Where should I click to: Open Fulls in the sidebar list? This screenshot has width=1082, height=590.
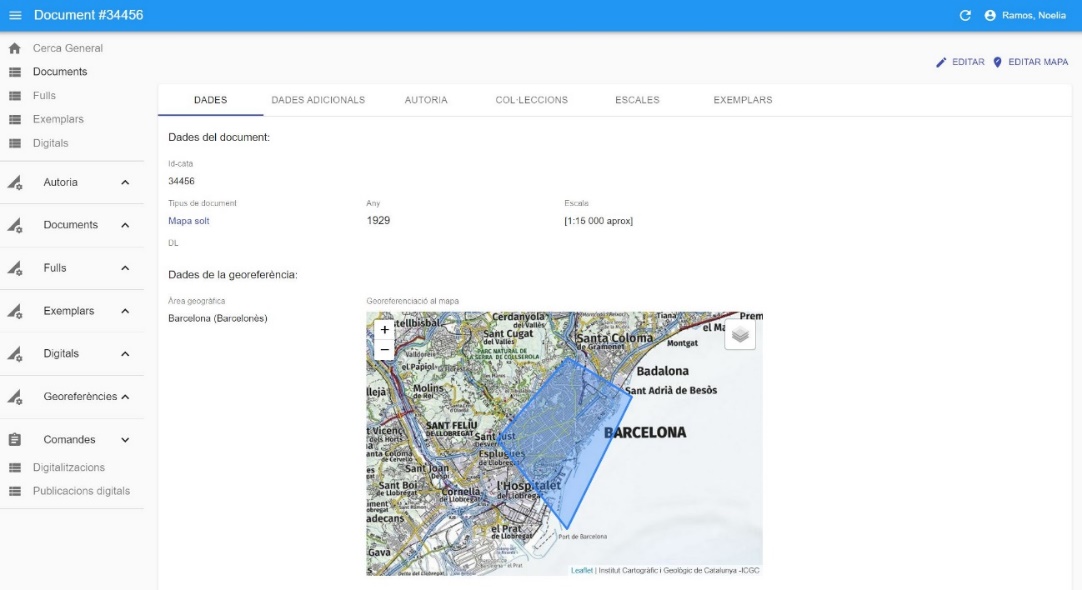click(x=44, y=96)
